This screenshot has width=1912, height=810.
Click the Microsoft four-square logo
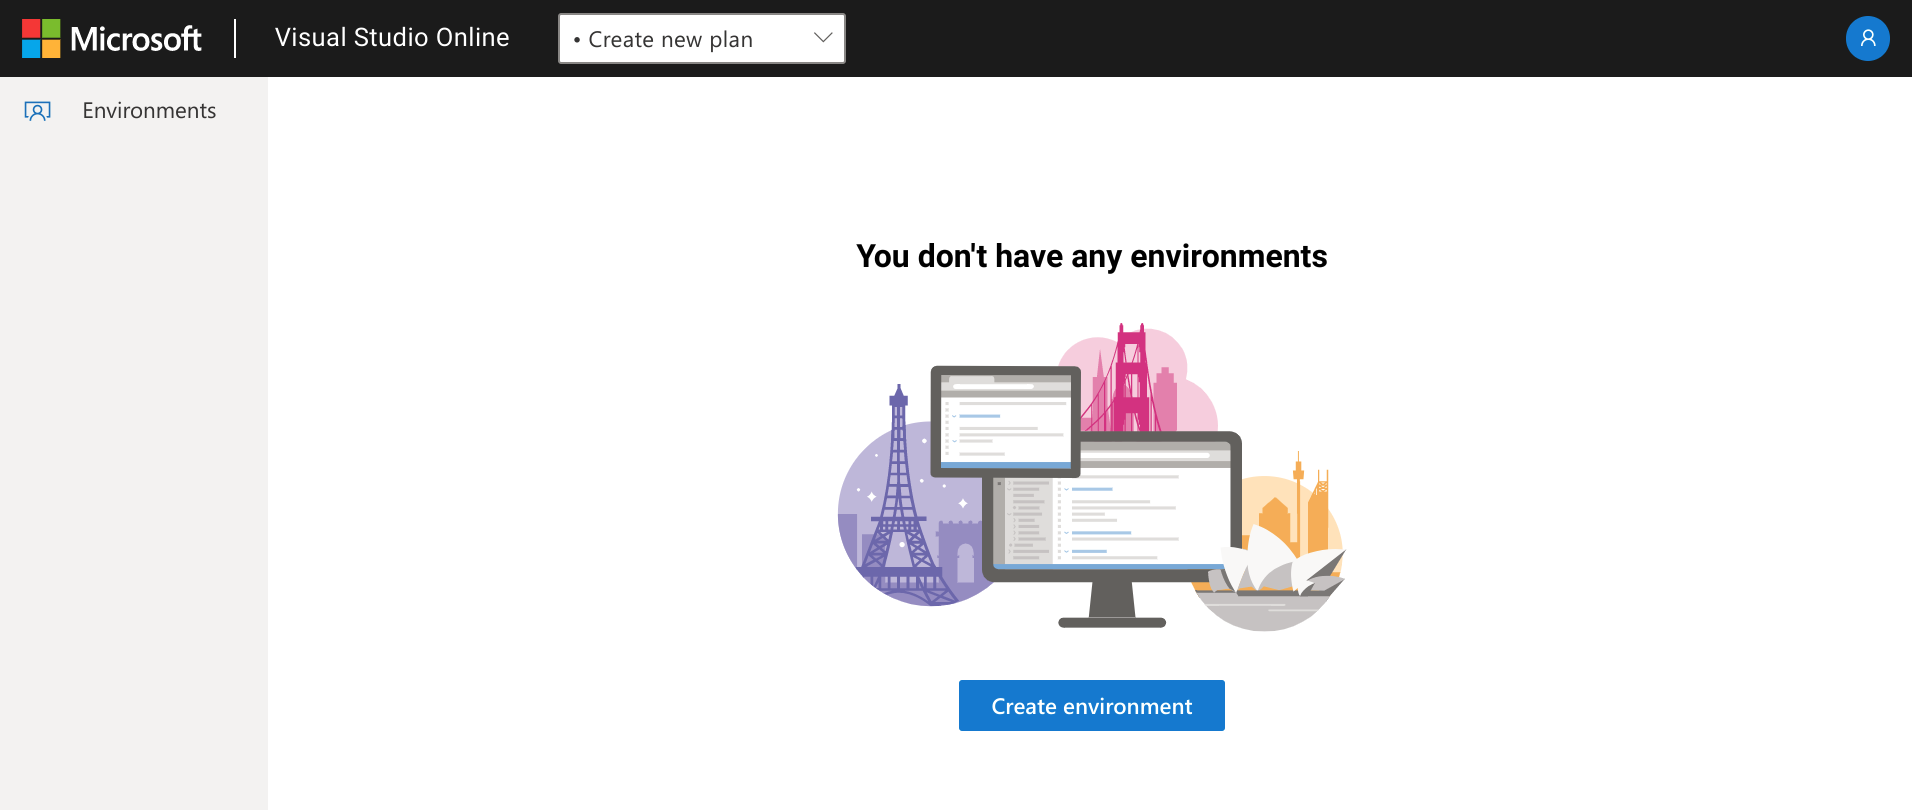tap(41, 39)
